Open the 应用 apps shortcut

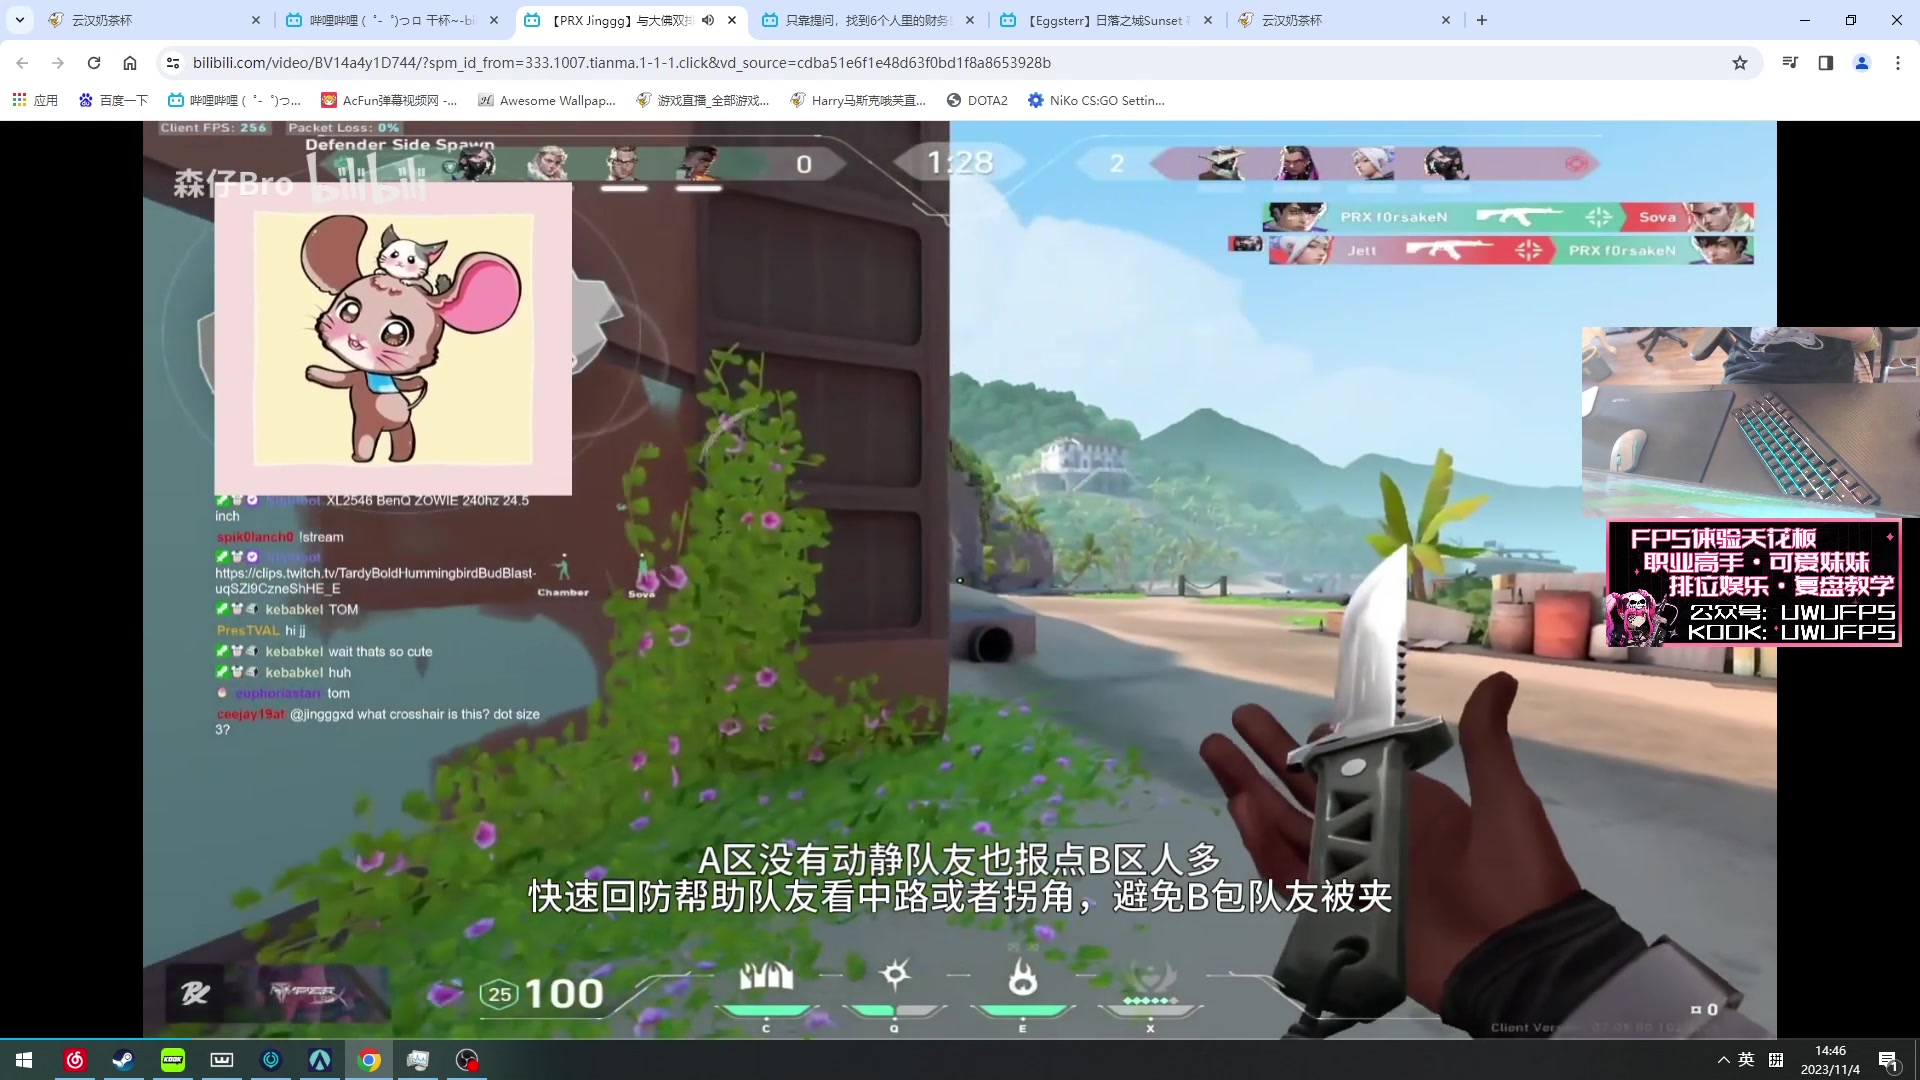(x=35, y=100)
